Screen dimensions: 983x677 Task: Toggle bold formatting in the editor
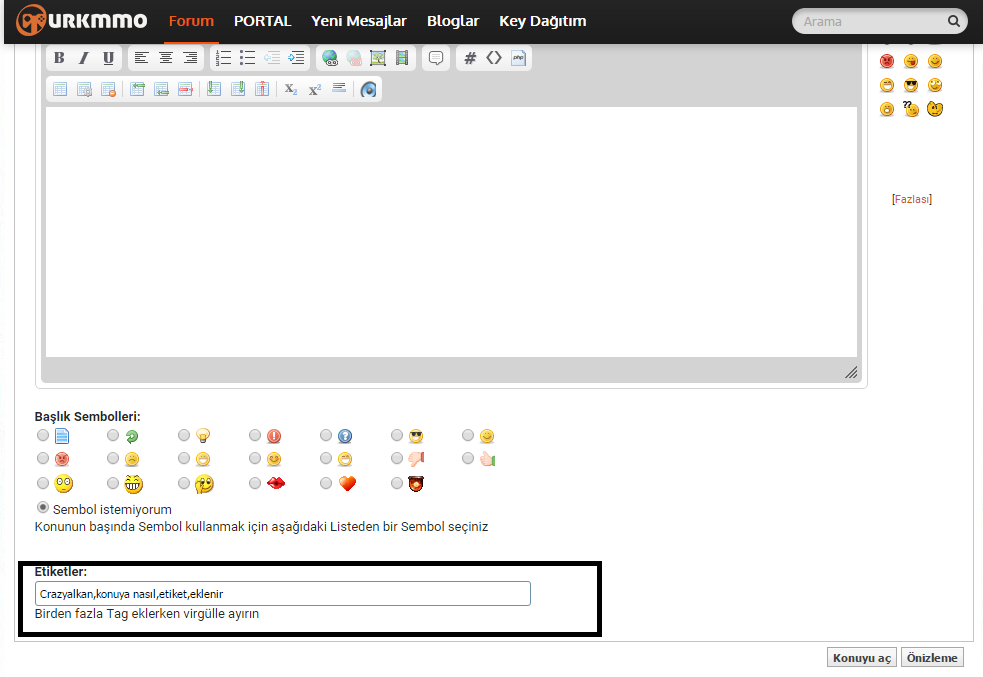(60, 58)
